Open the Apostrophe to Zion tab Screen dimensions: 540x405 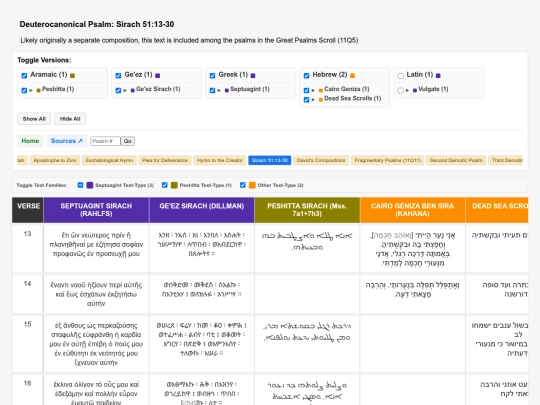55,160
